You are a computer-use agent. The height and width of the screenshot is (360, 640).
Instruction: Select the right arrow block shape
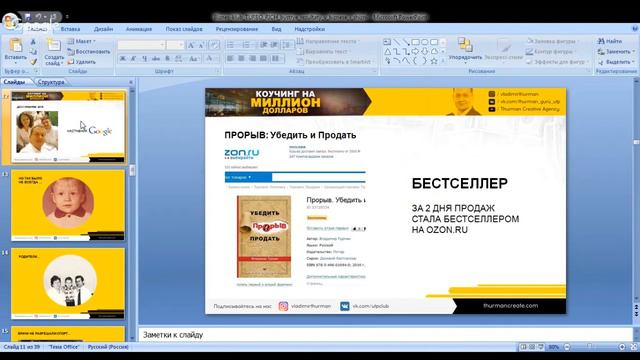[416, 52]
